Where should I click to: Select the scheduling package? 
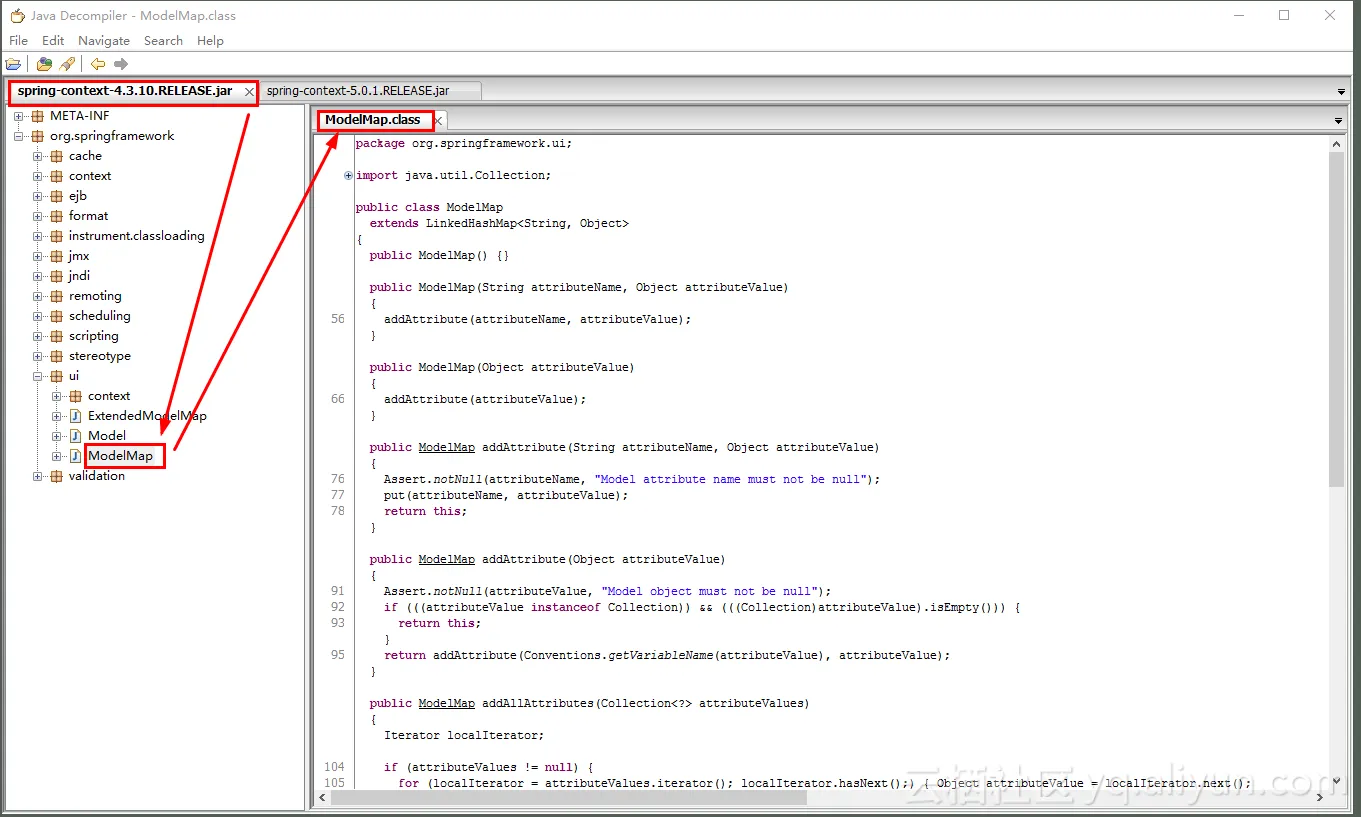99,316
